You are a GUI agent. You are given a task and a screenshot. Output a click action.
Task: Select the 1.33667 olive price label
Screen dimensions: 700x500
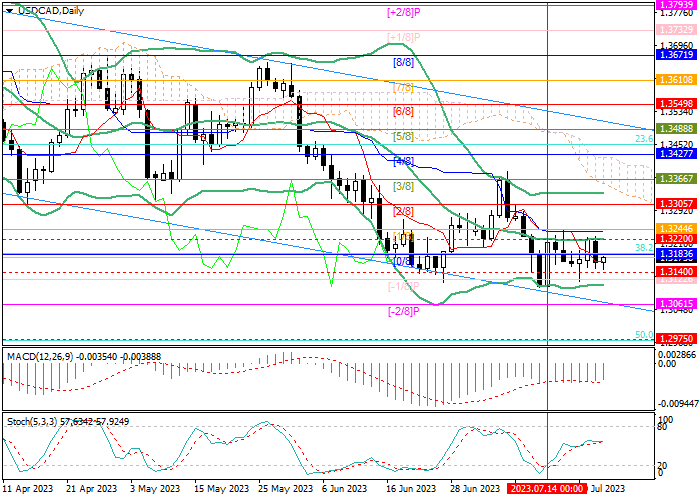pyautogui.click(x=677, y=179)
